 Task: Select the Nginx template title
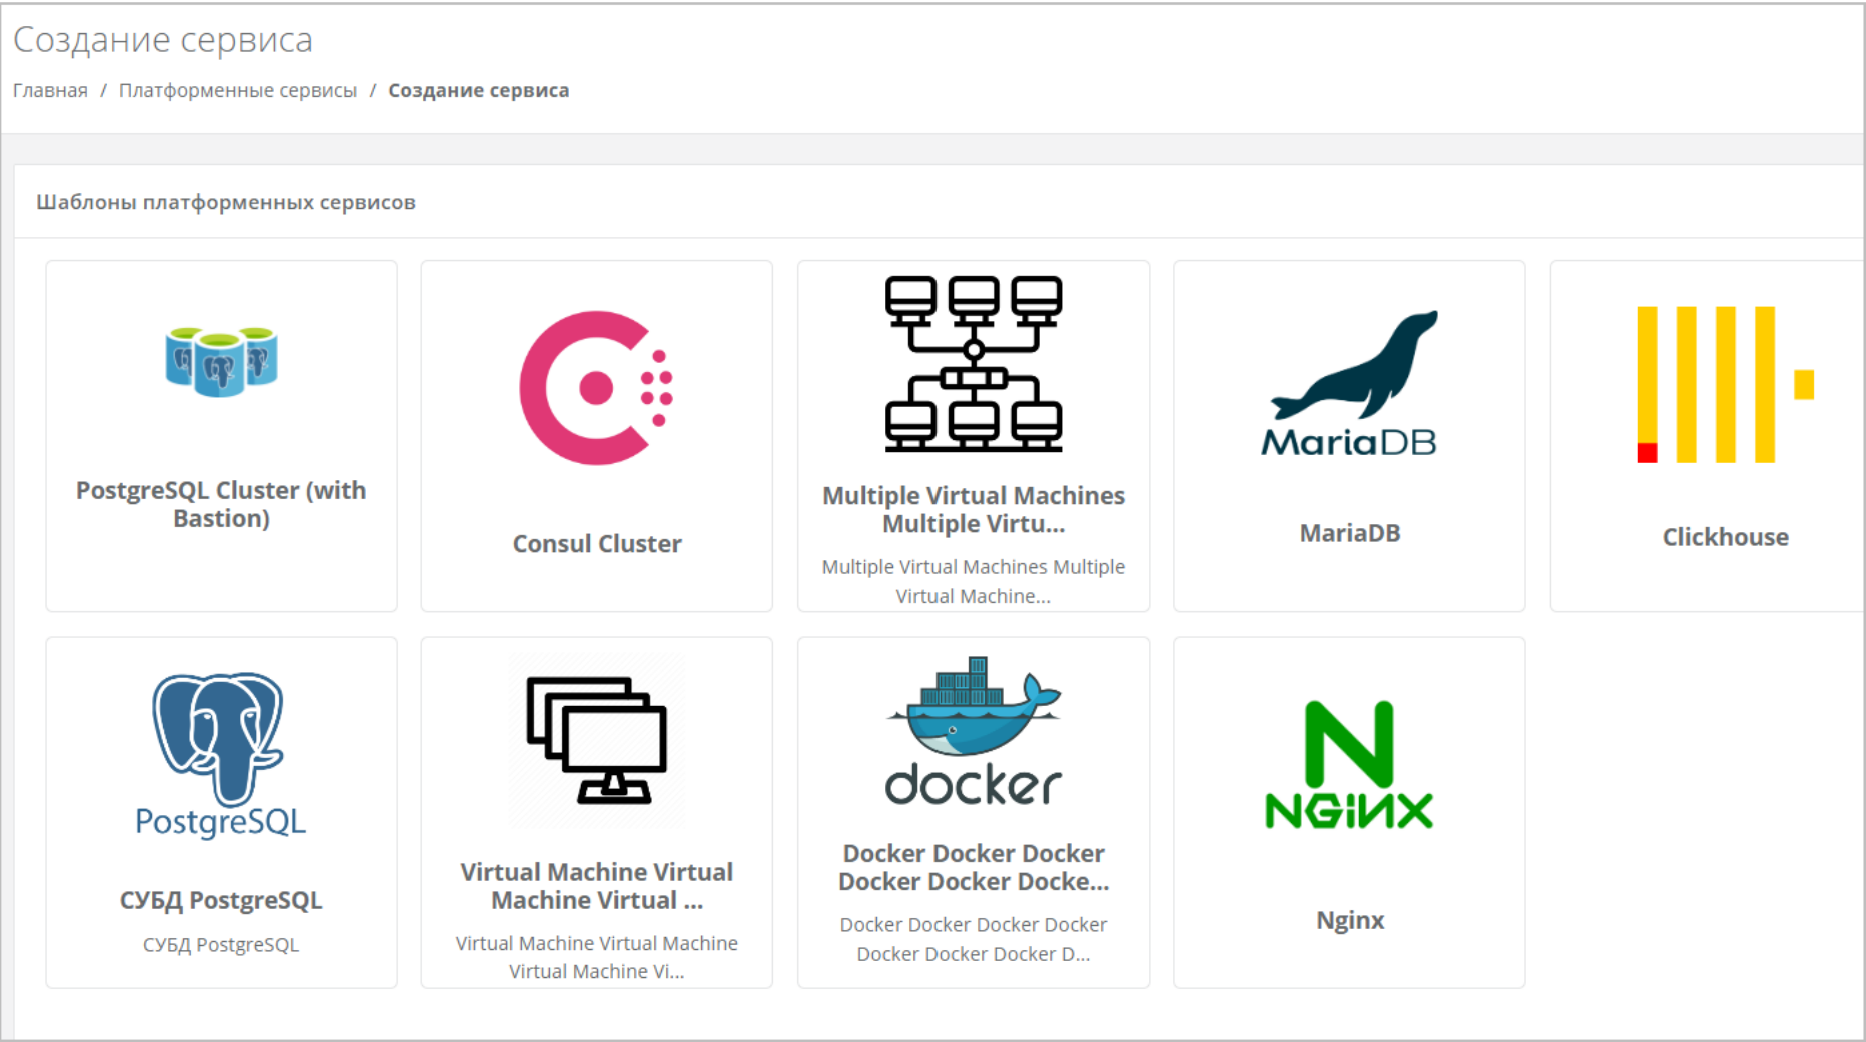pos(1349,920)
